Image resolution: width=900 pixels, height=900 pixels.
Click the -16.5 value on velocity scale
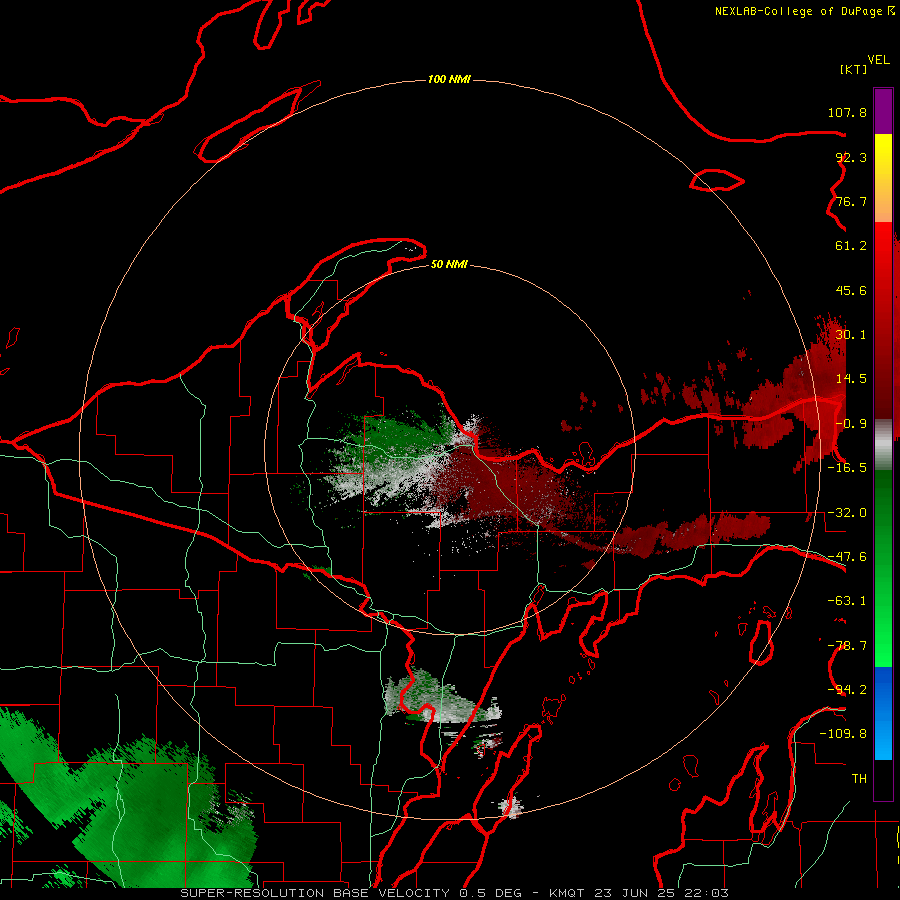[x=847, y=468]
